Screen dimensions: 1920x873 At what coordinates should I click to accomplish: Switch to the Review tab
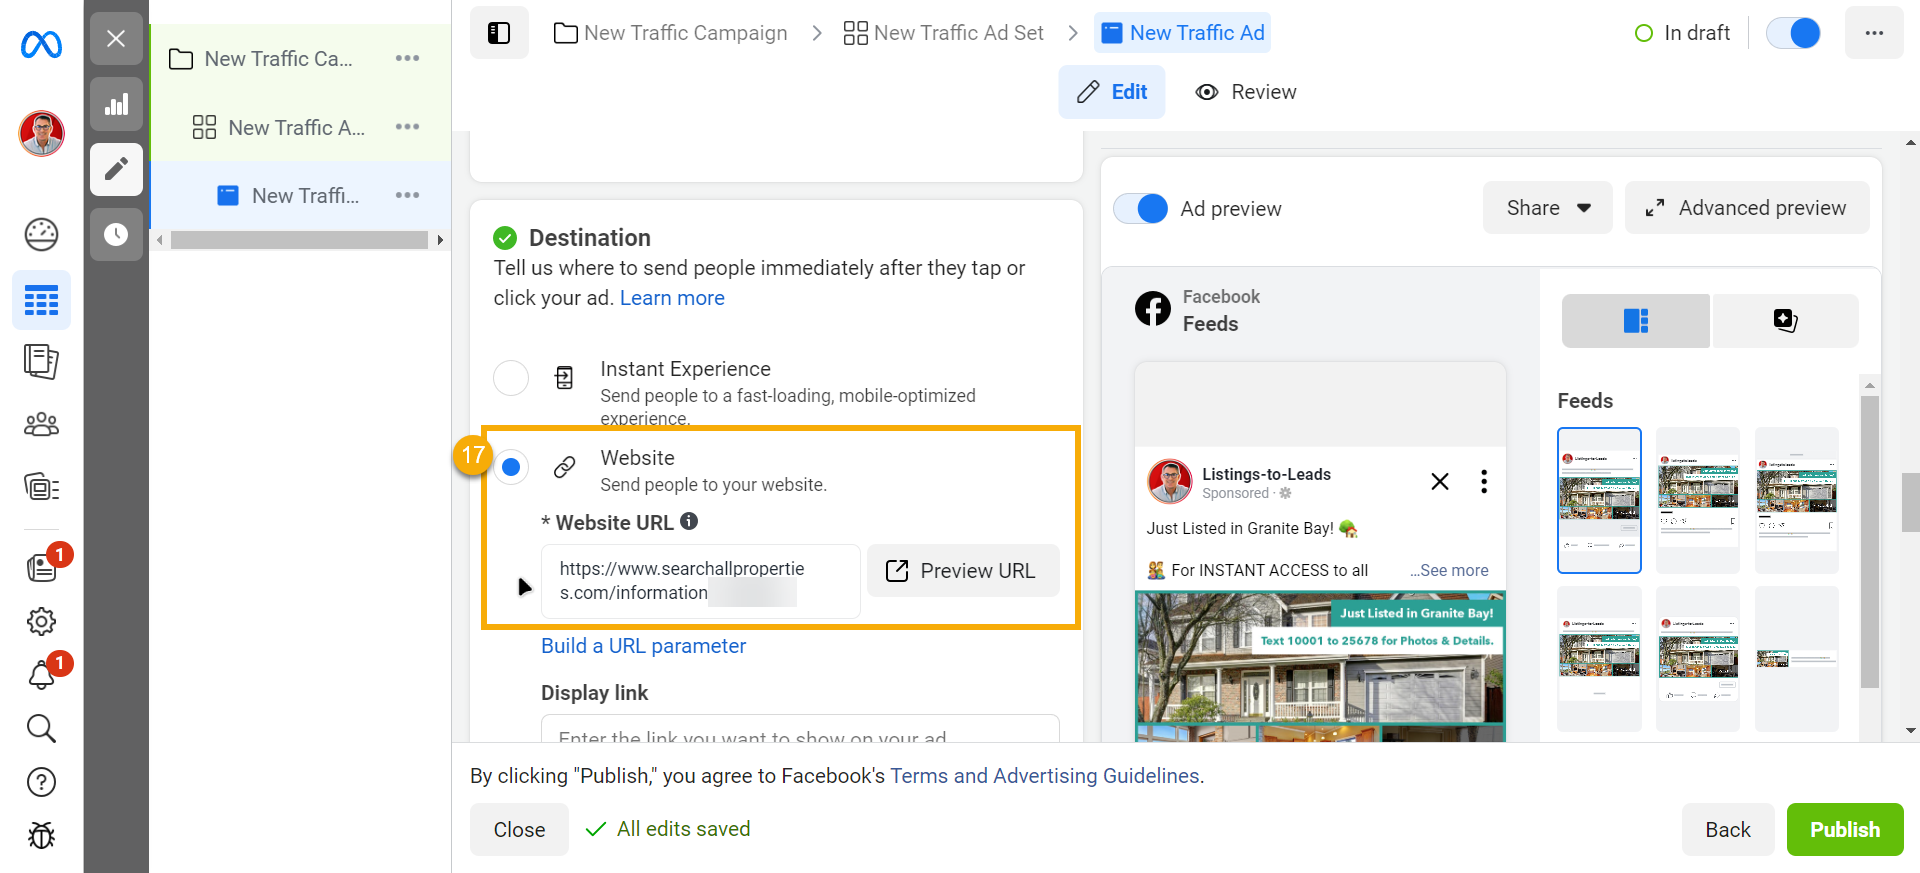coord(1246,92)
